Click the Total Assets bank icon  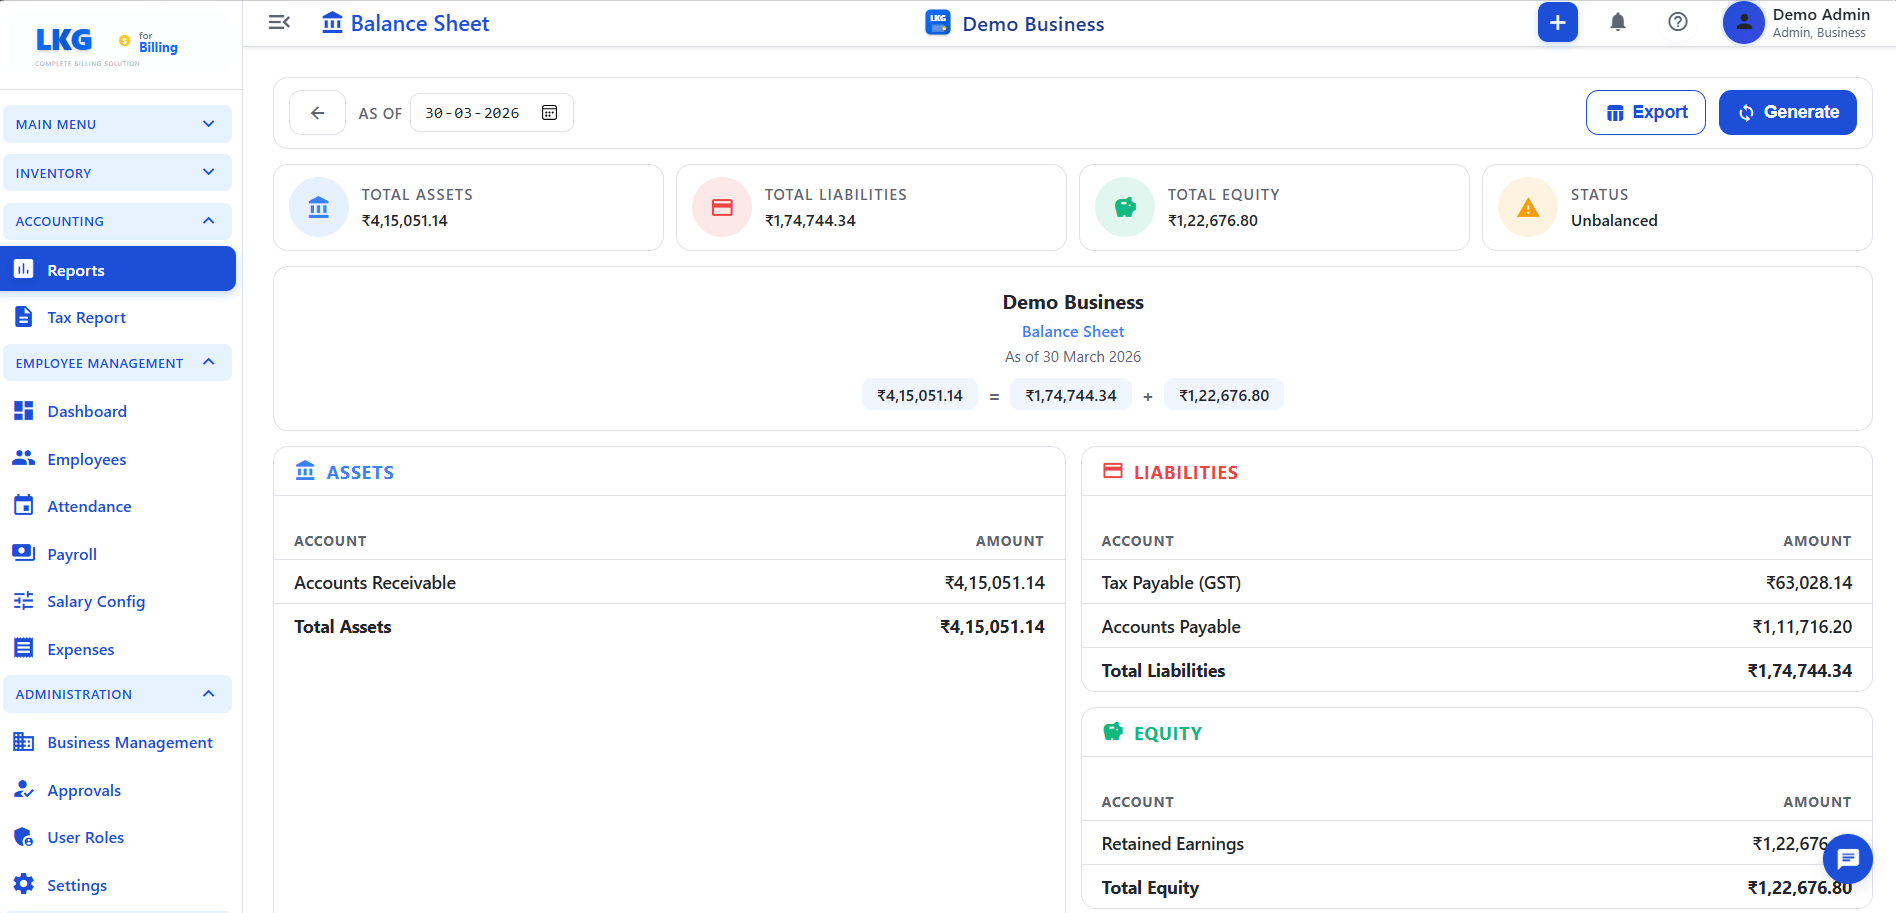(319, 207)
